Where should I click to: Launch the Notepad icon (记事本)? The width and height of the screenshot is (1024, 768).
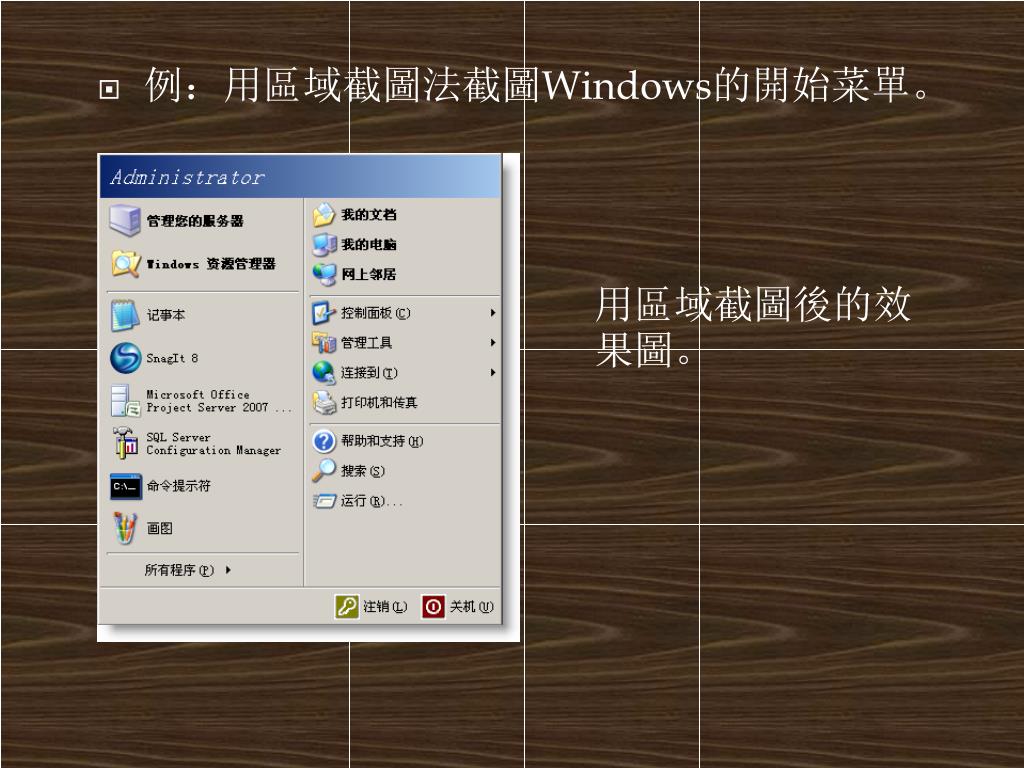tap(125, 315)
